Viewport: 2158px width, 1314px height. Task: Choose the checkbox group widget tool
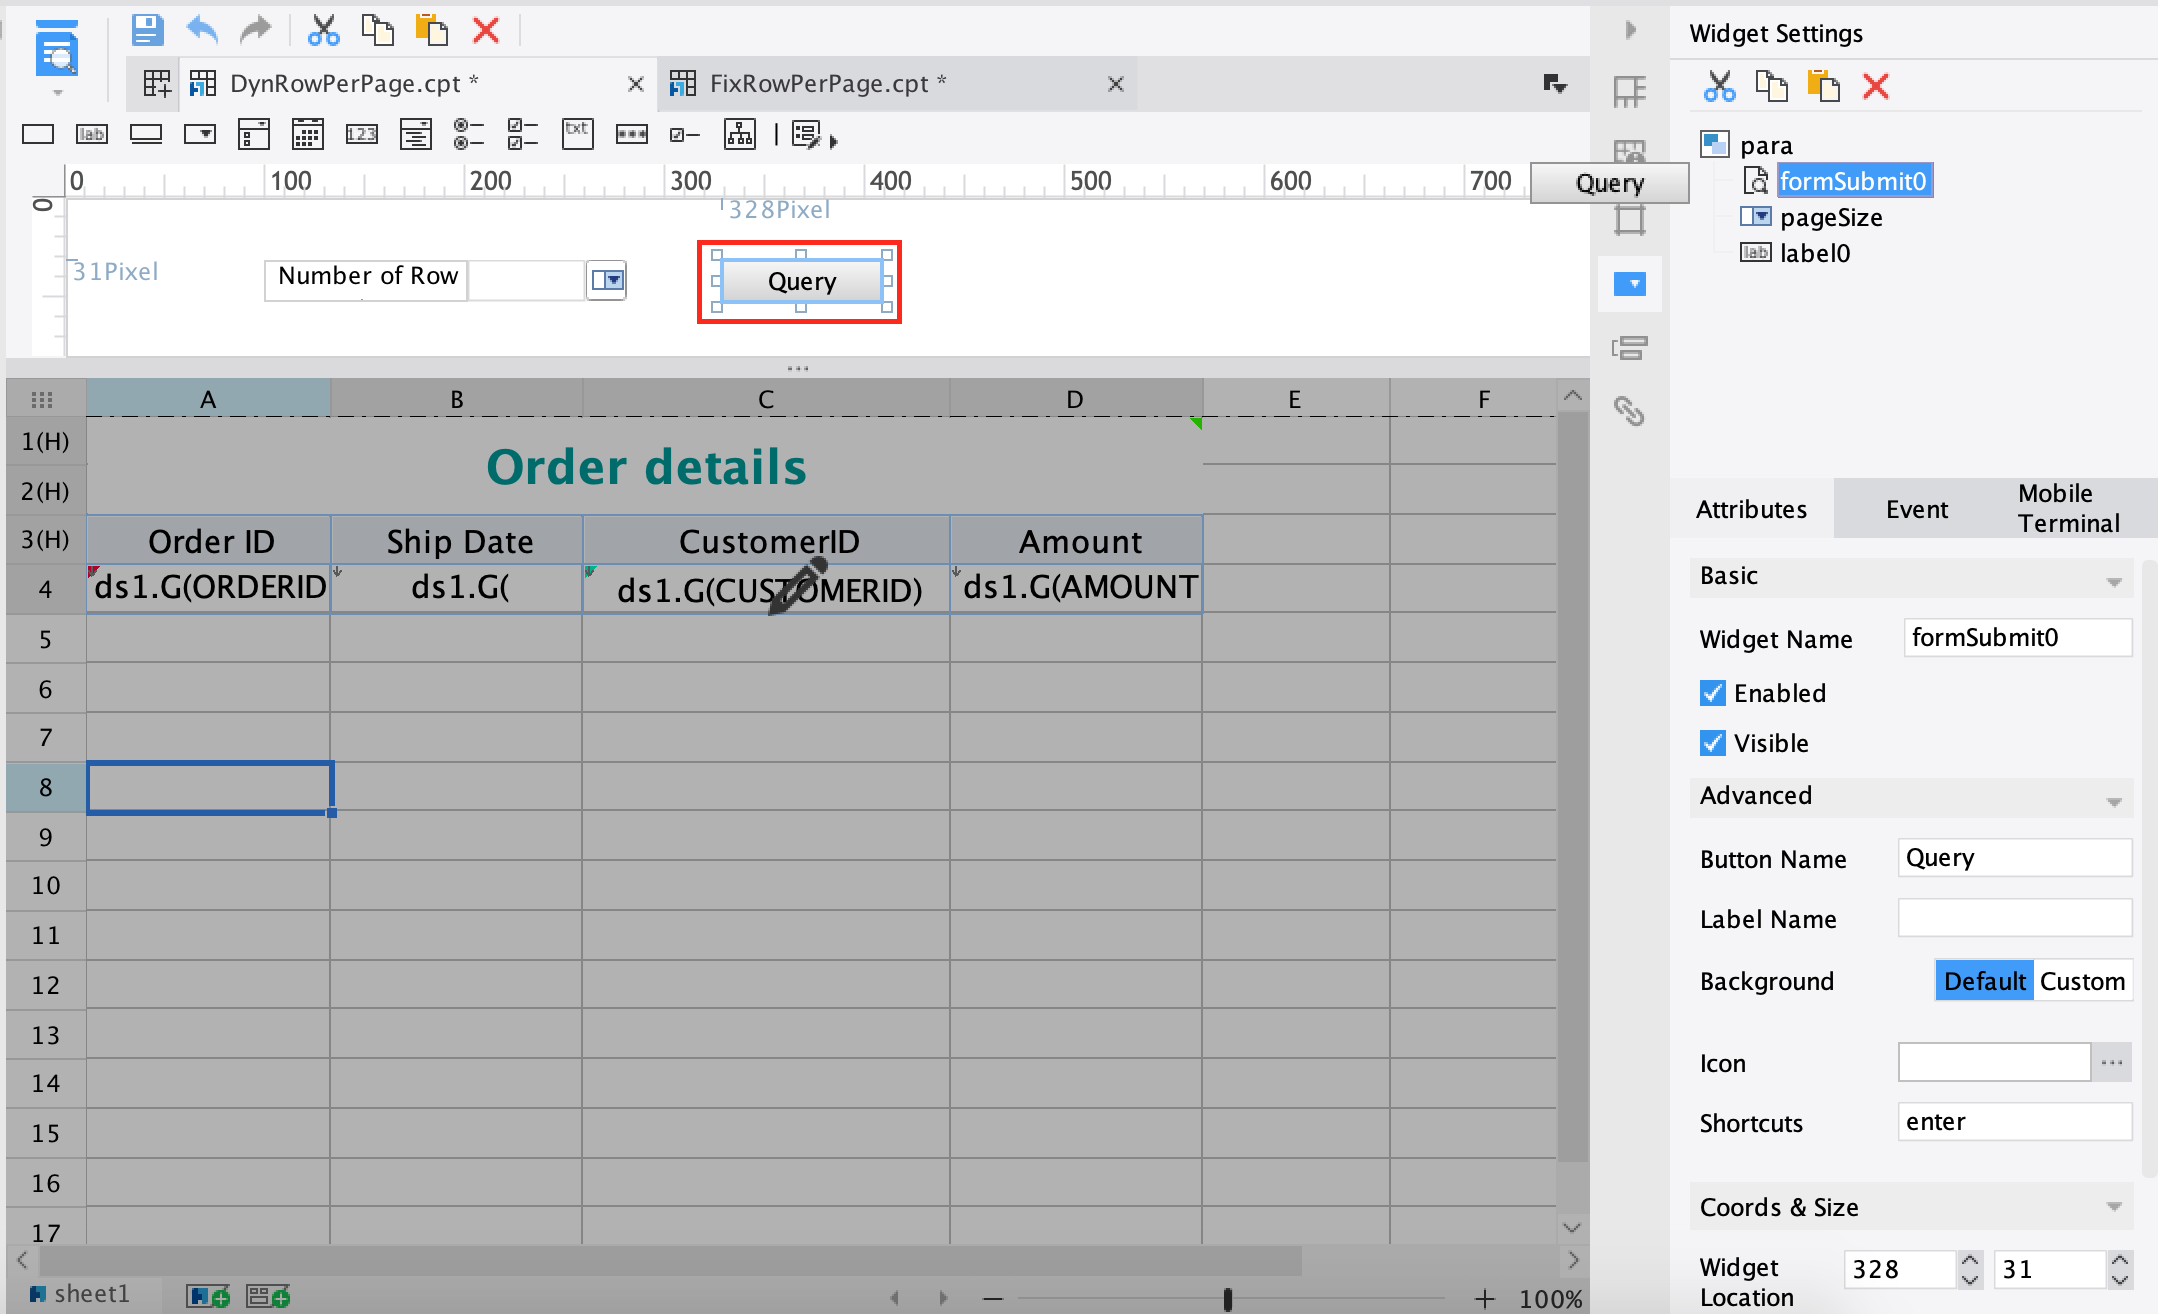tap(523, 134)
